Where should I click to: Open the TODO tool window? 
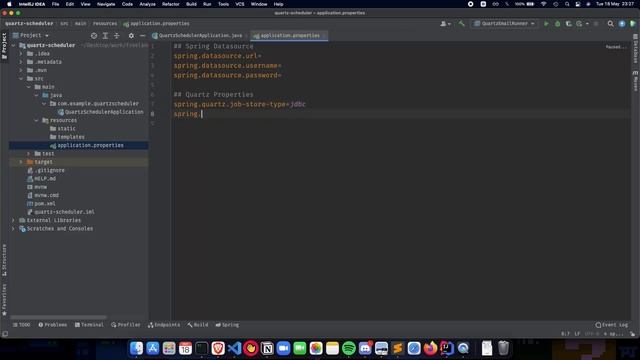[x=21, y=325]
